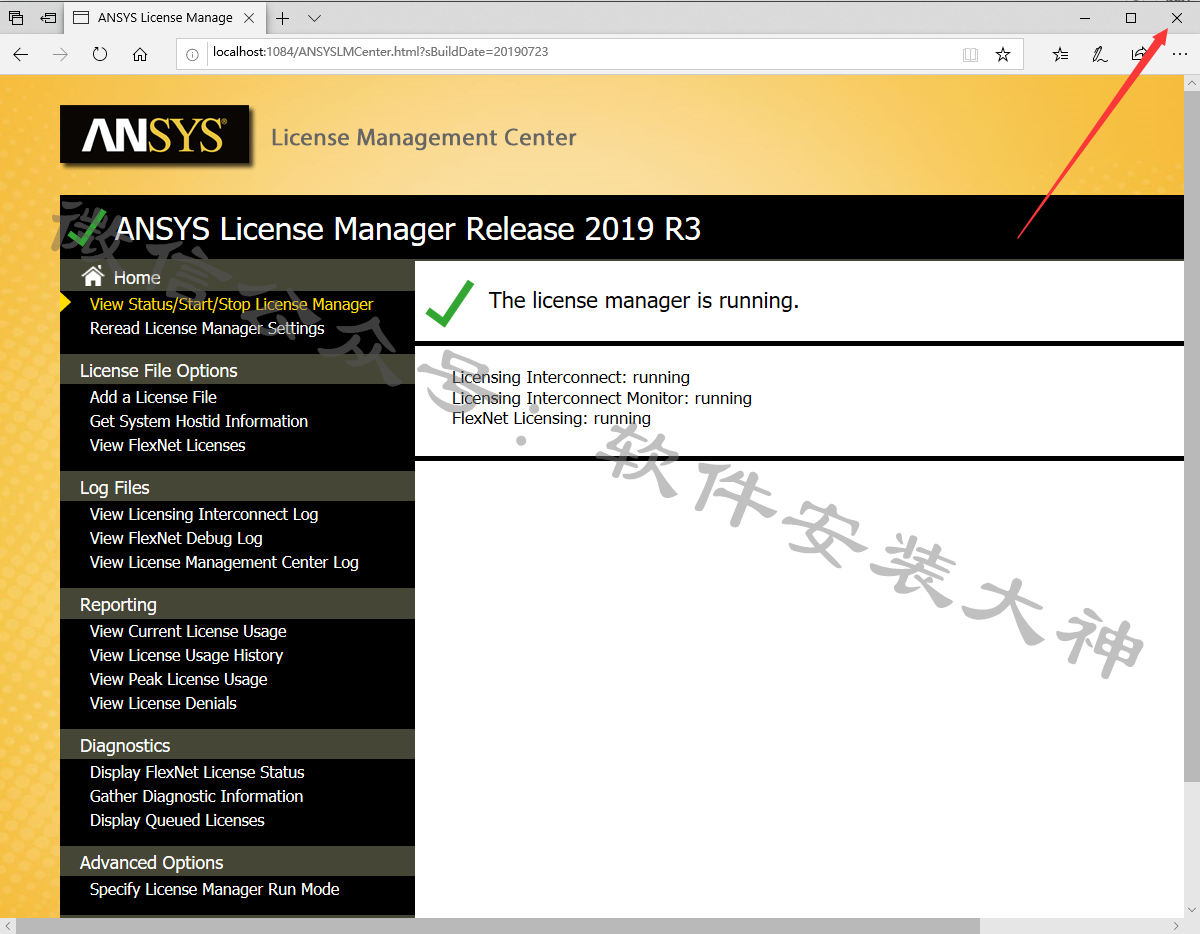Open View Licensing Interconnect Log
Viewport: 1200px width, 934px height.
click(x=204, y=514)
